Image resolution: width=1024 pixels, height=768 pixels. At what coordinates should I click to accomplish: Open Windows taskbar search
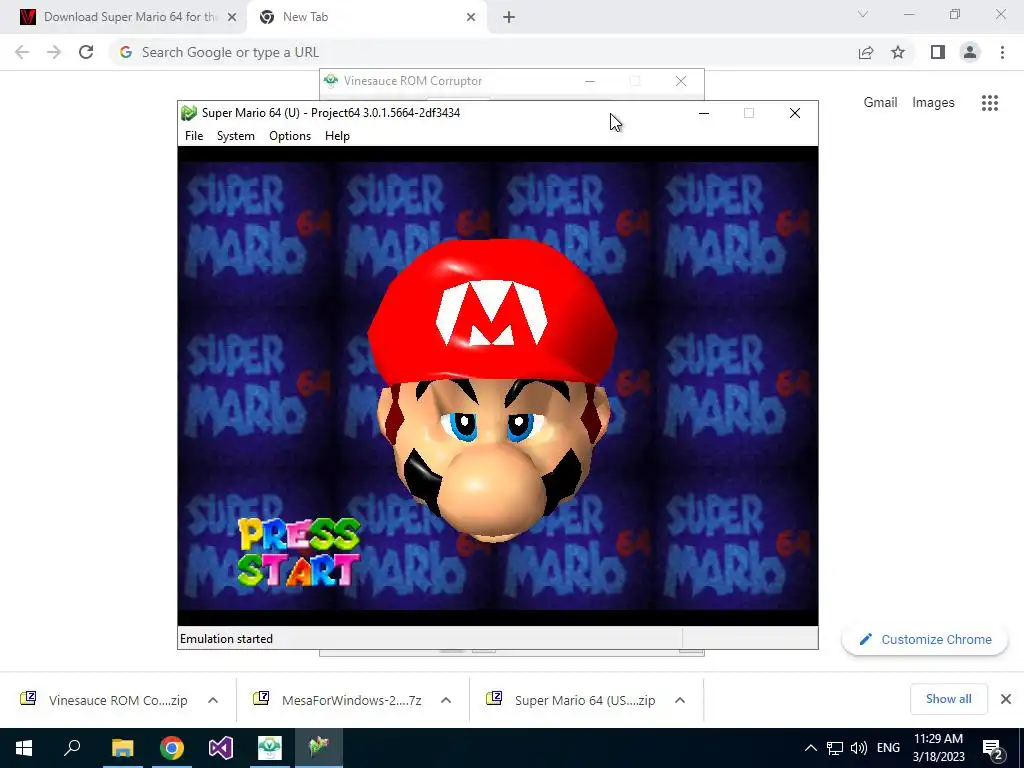coord(72,748)
